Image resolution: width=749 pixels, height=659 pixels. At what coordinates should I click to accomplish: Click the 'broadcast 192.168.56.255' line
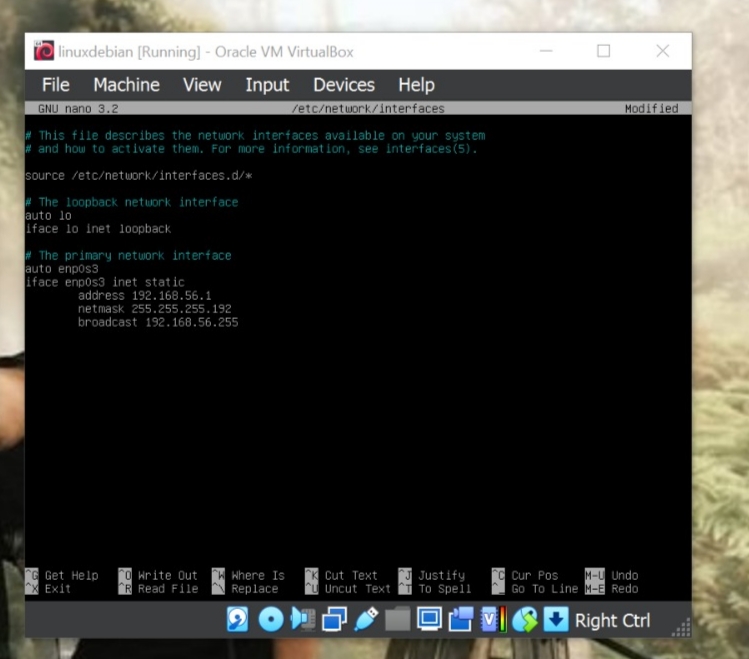pyautogui.click(x=158, y=322)
